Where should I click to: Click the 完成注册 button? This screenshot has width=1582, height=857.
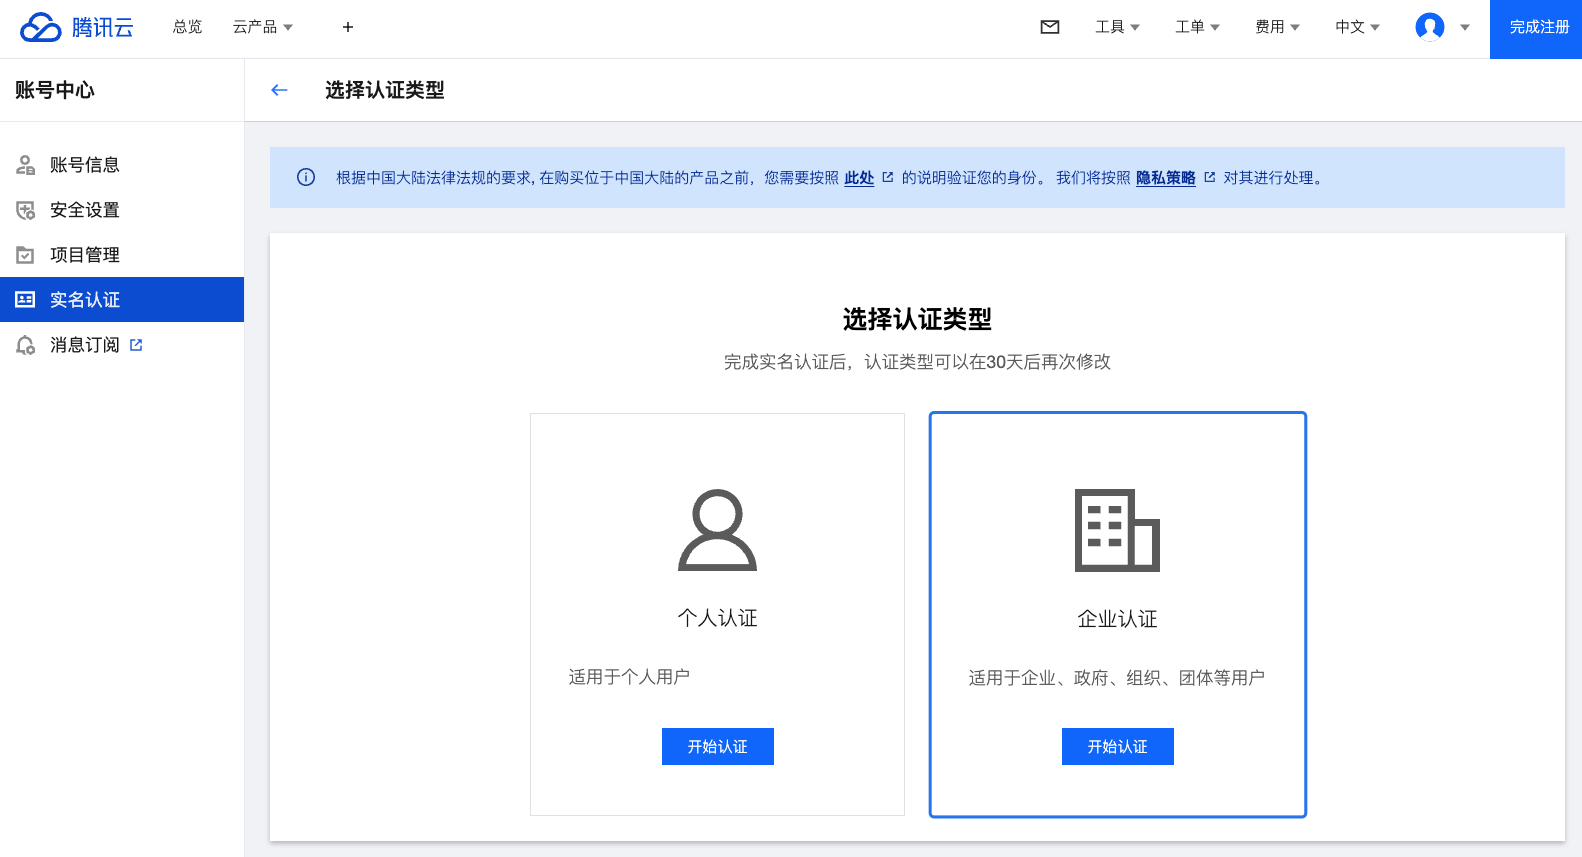[x=1538, y=28]
